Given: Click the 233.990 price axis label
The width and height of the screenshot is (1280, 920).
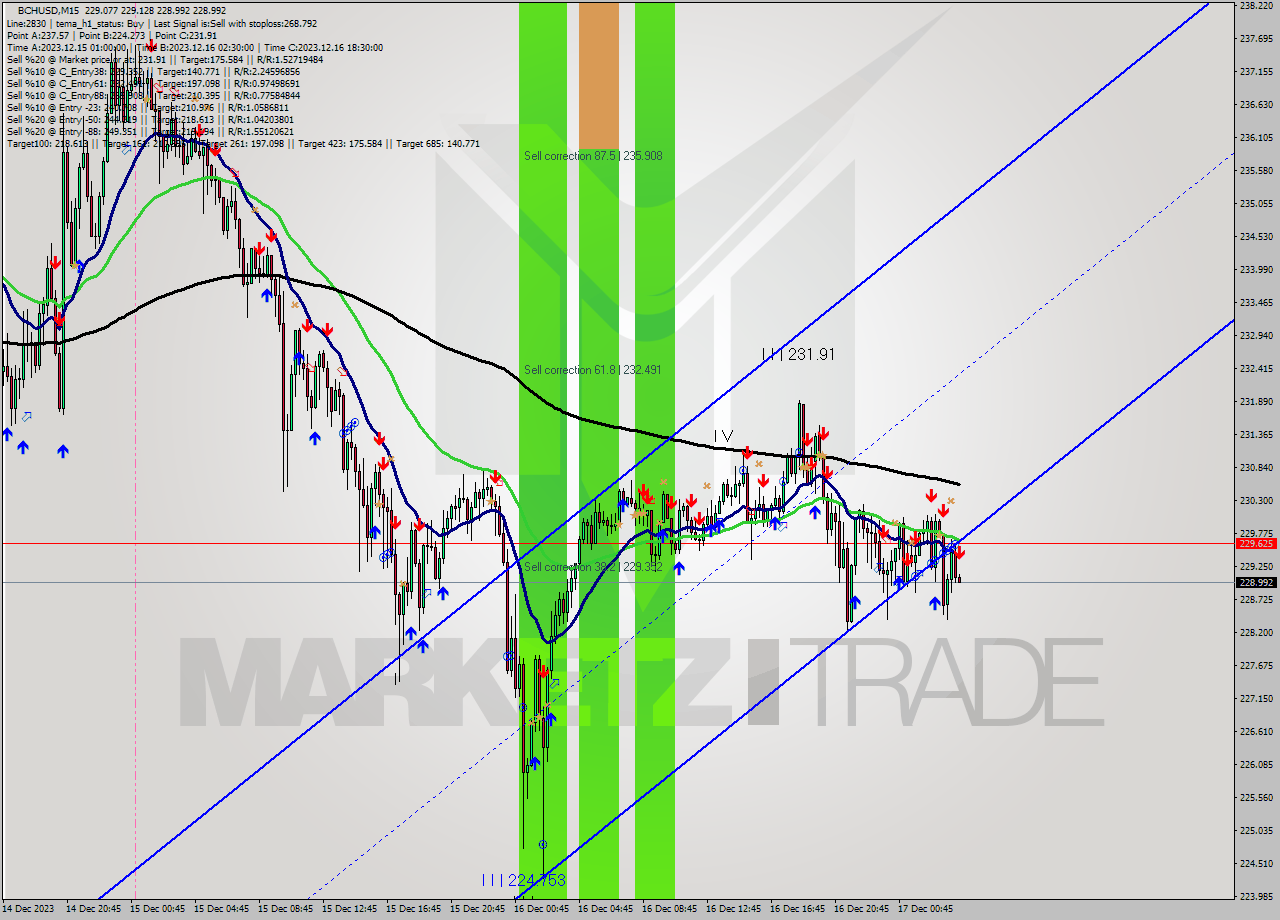Looking at the screenshot, I should 1256,269.
